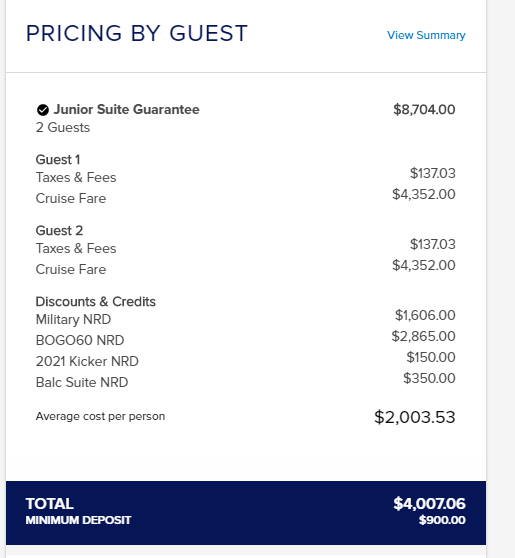The height and width of the screenshot is (558, 515).
Task: Click Guest 1 Cruise Fare amount $4,352.00
Action: coord(424,194)
